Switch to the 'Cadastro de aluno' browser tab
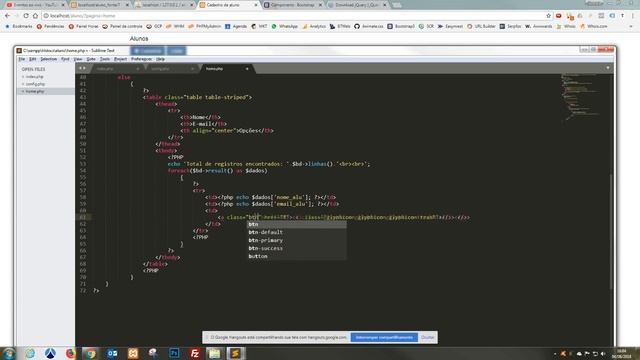 (229, 5)
